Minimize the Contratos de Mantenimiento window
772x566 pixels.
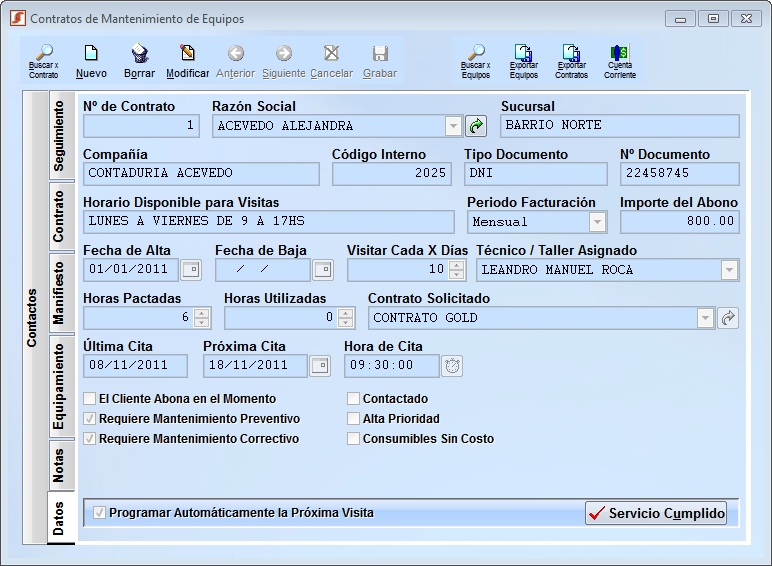[x=680, y=19]
